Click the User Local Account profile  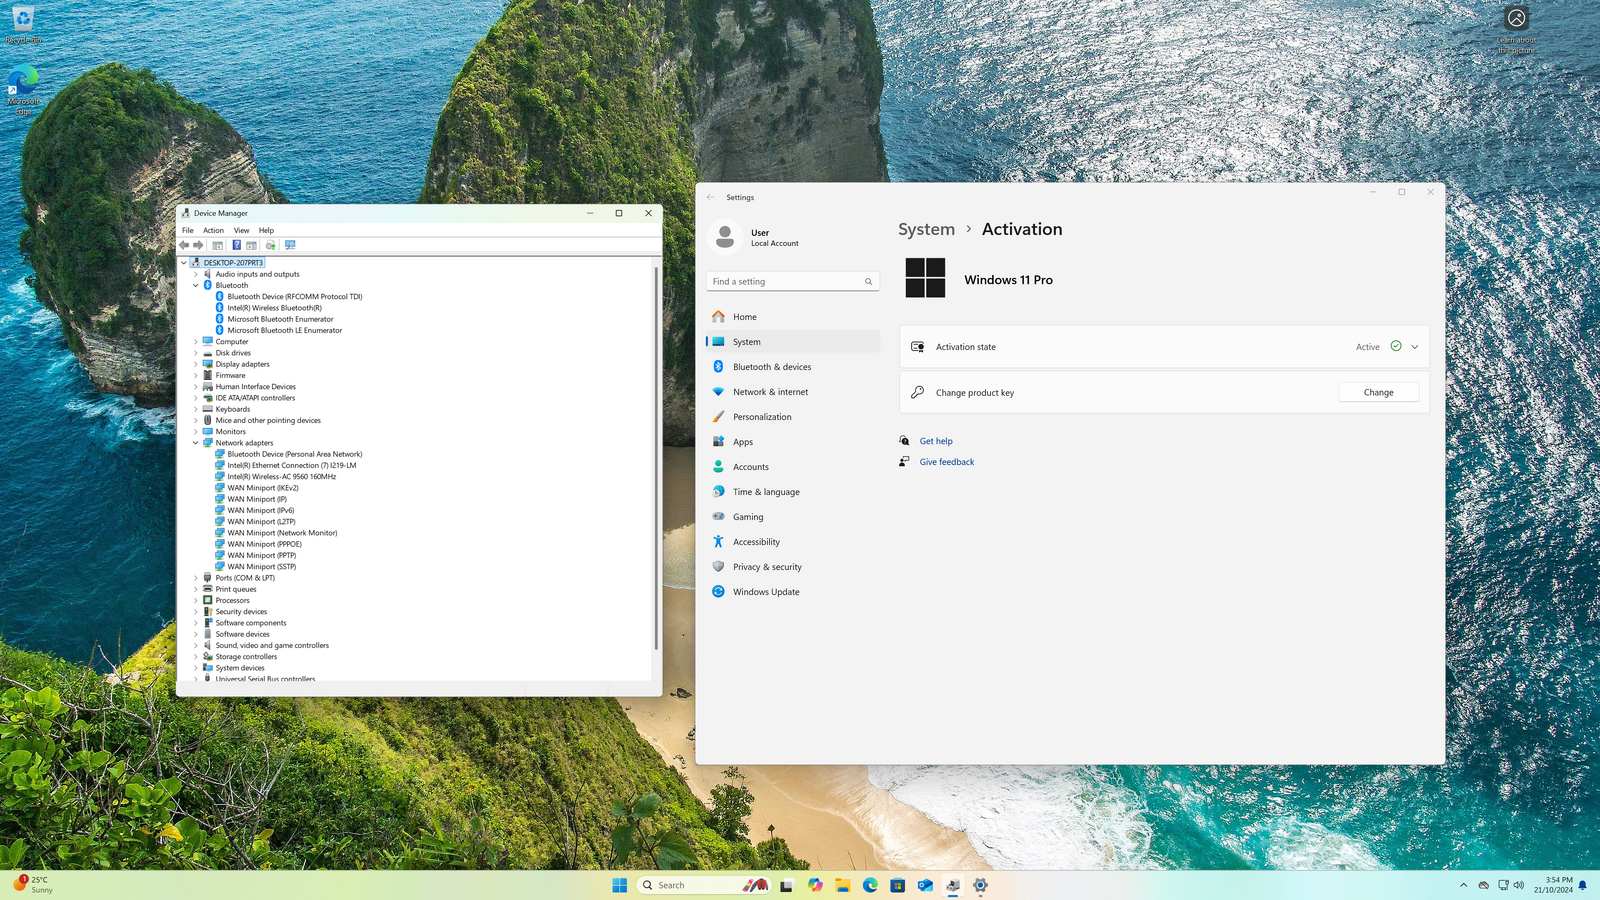click(755, 237)
